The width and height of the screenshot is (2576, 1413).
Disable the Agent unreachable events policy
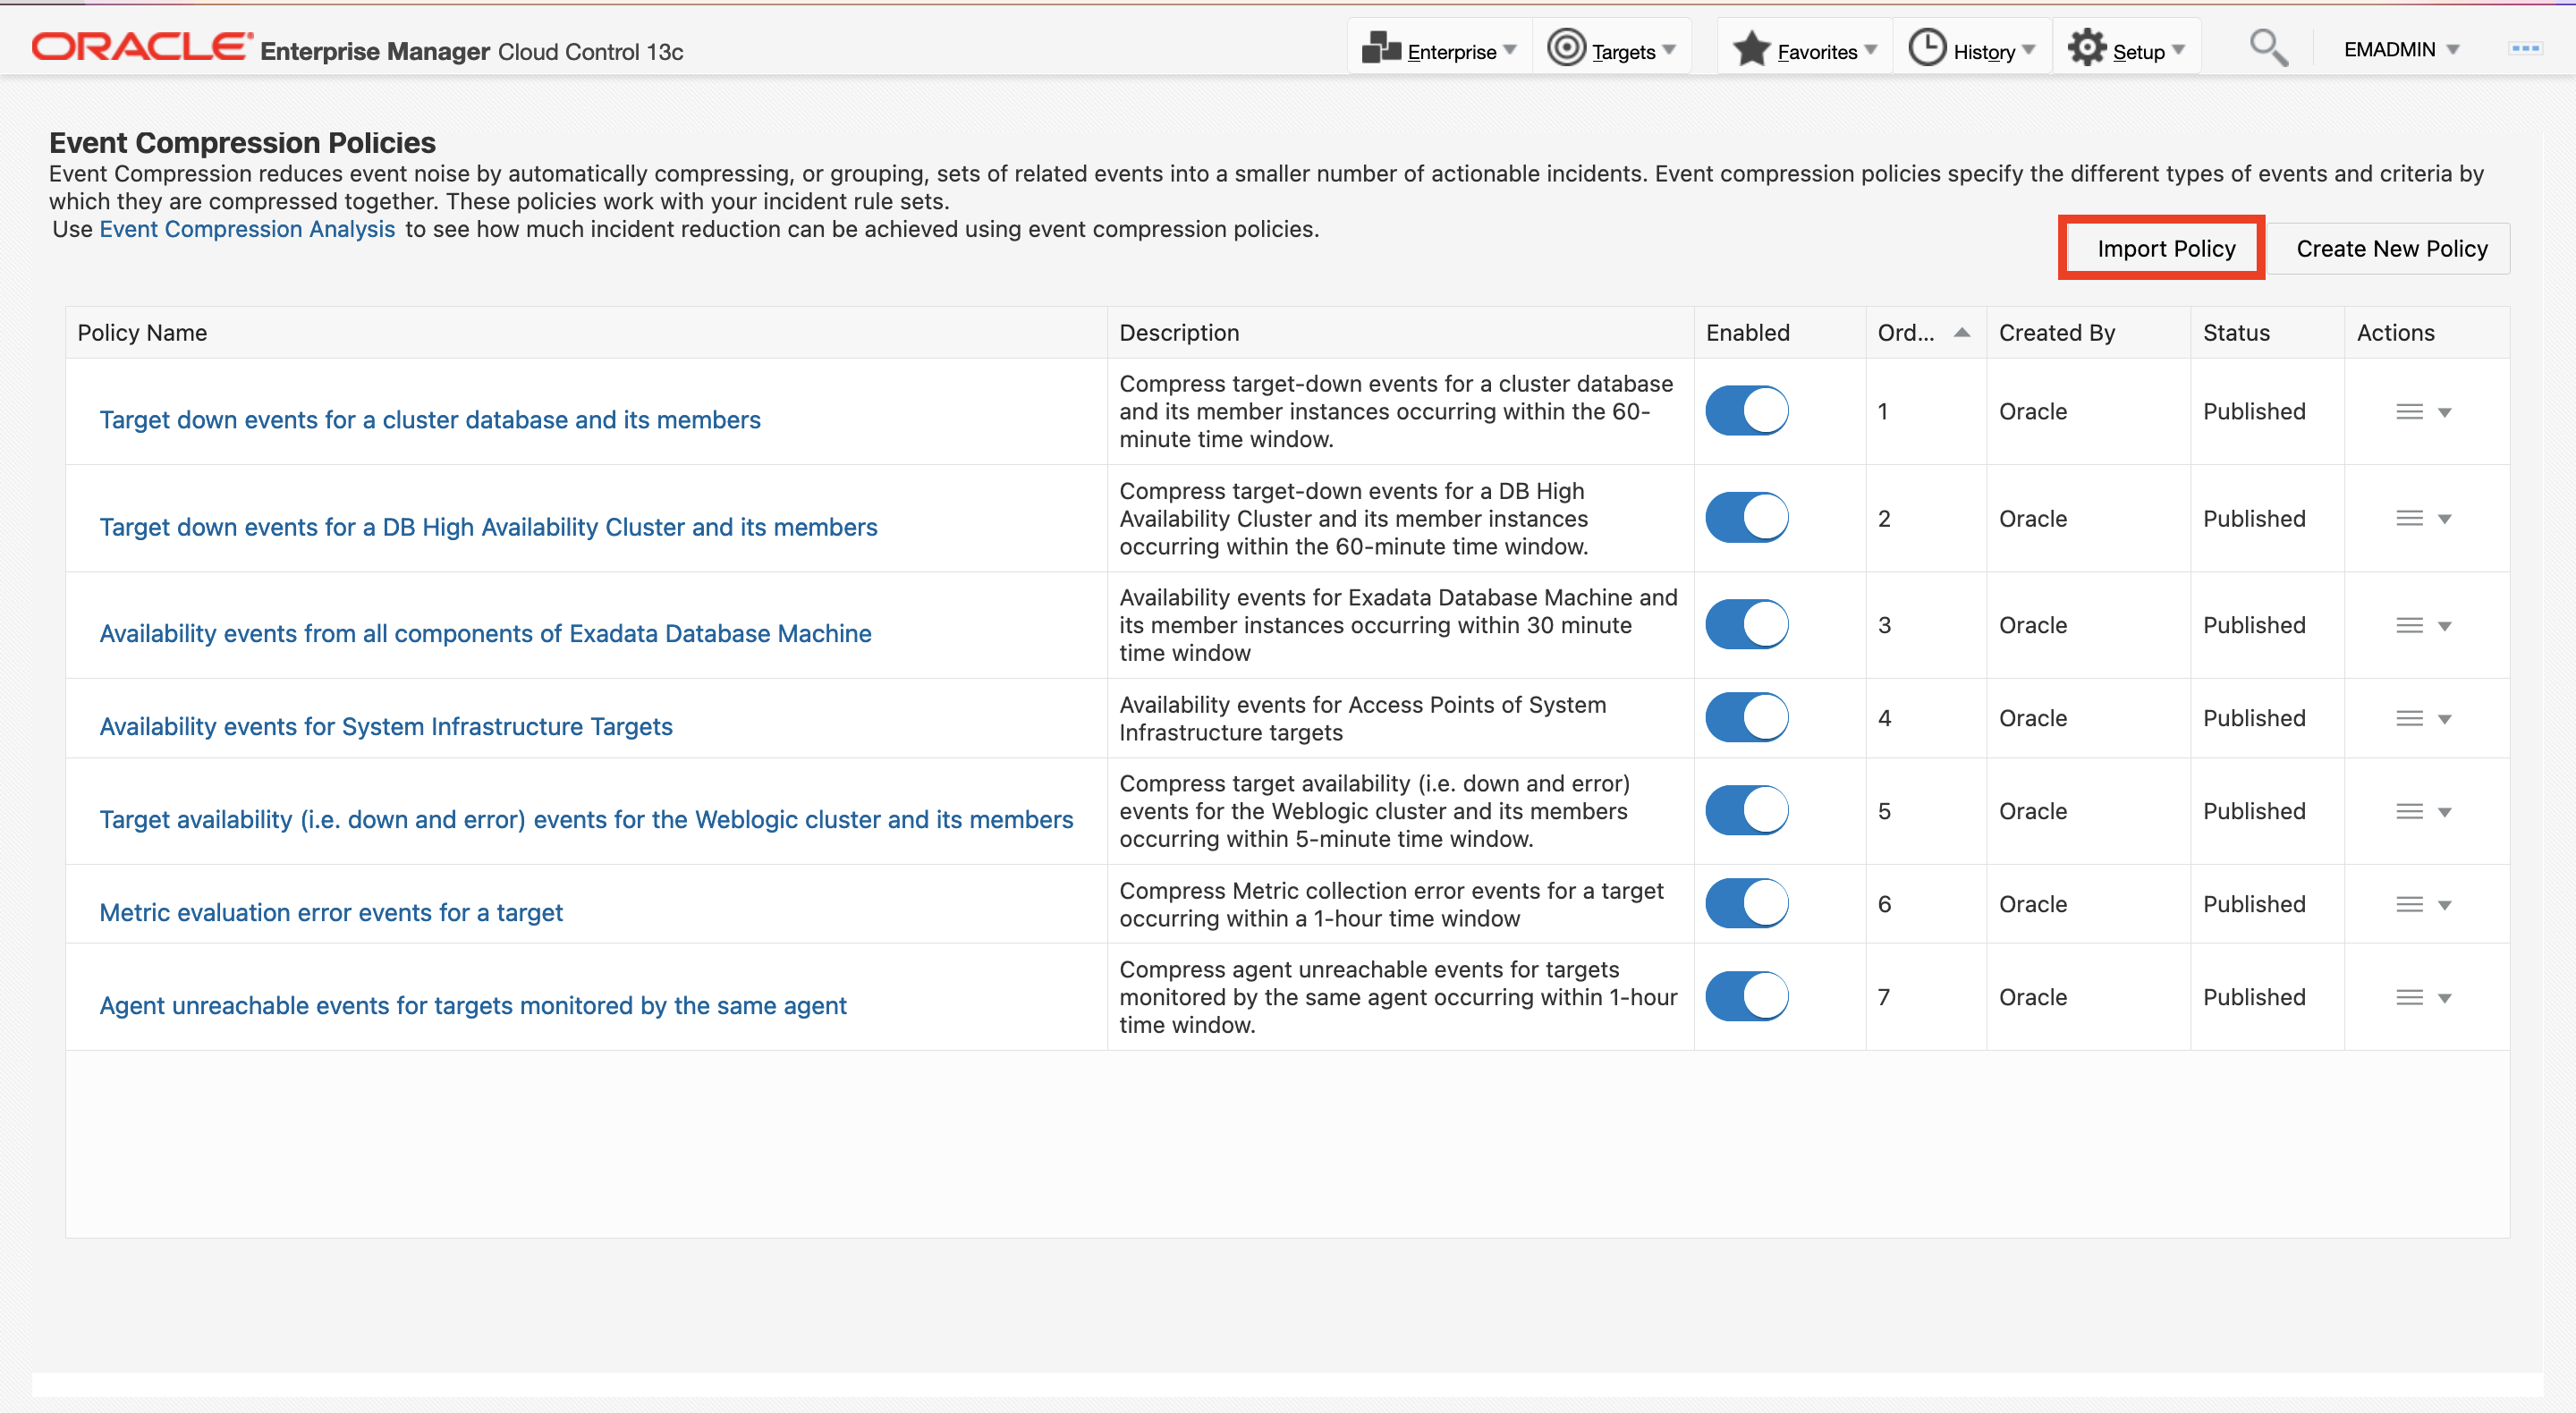click(x=1746, y=997)
